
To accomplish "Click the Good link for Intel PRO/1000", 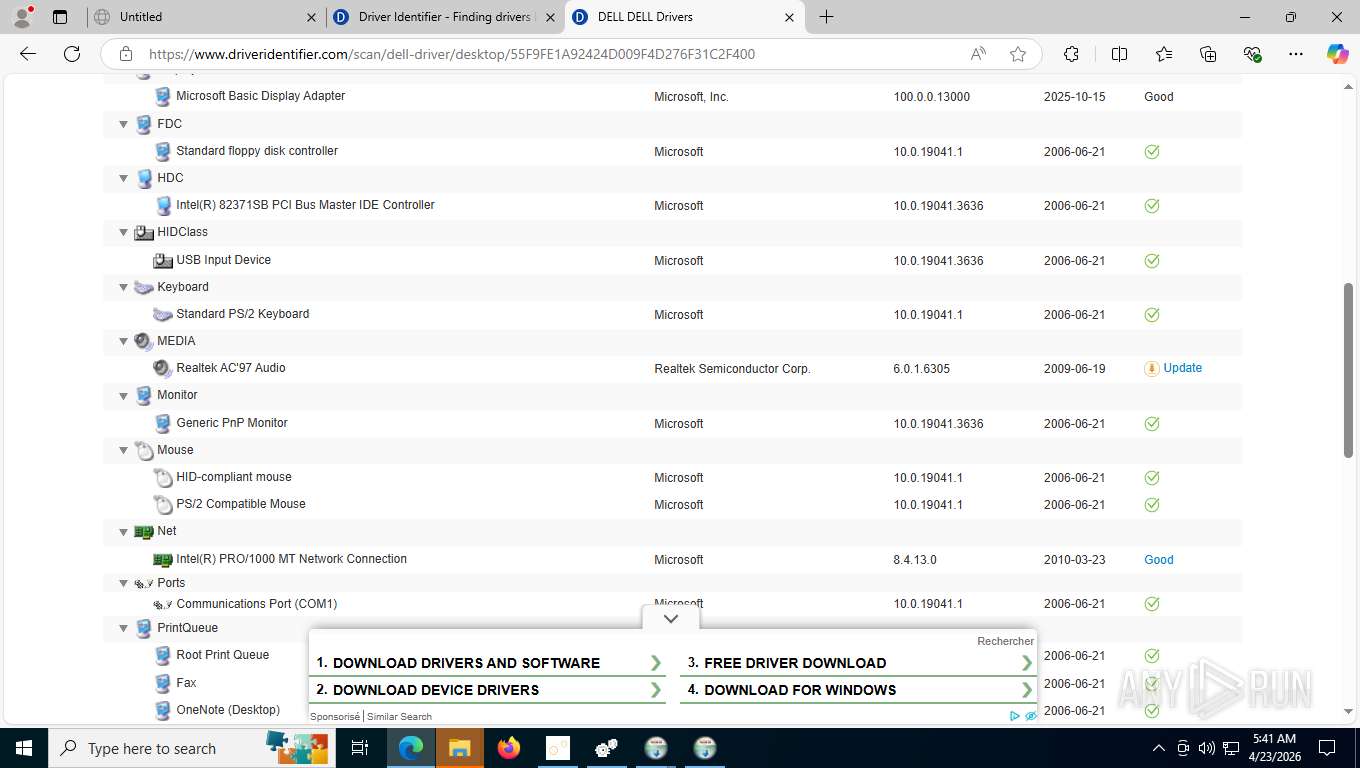I will tap(1159, 560).
